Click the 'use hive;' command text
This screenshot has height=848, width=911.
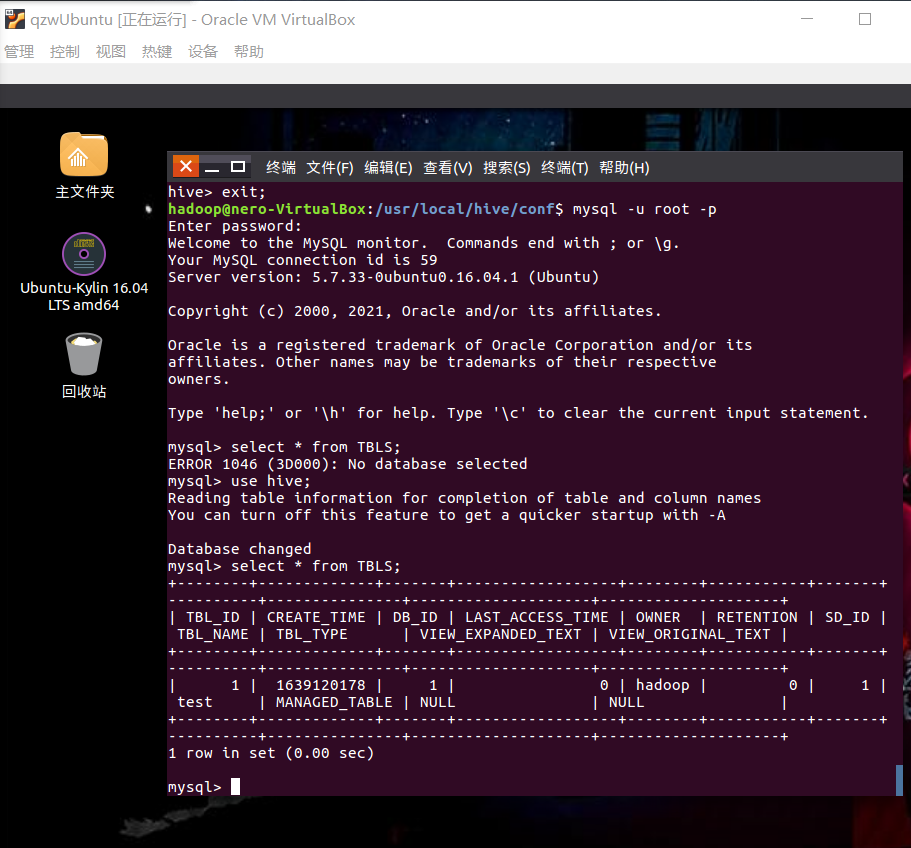[271, 481]
